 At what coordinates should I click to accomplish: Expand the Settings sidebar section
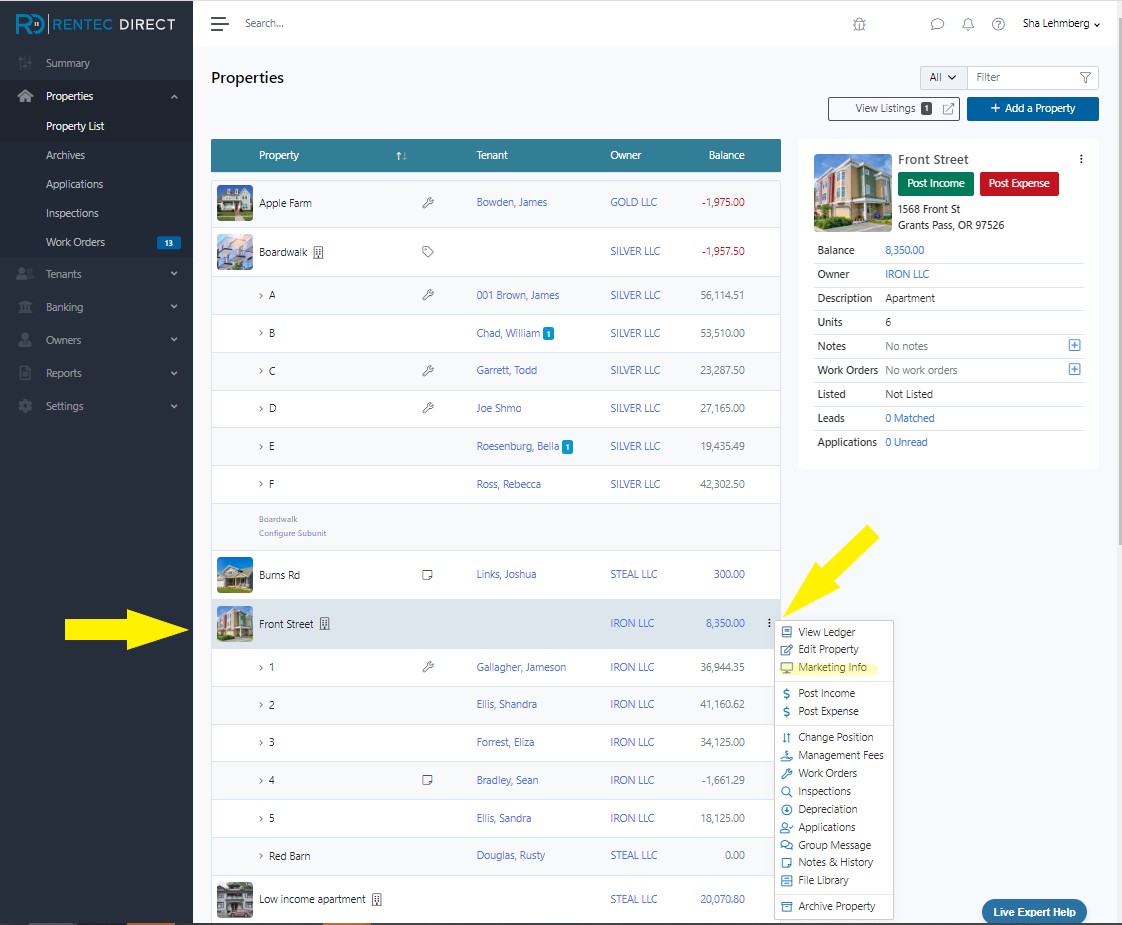click(174, 406)
